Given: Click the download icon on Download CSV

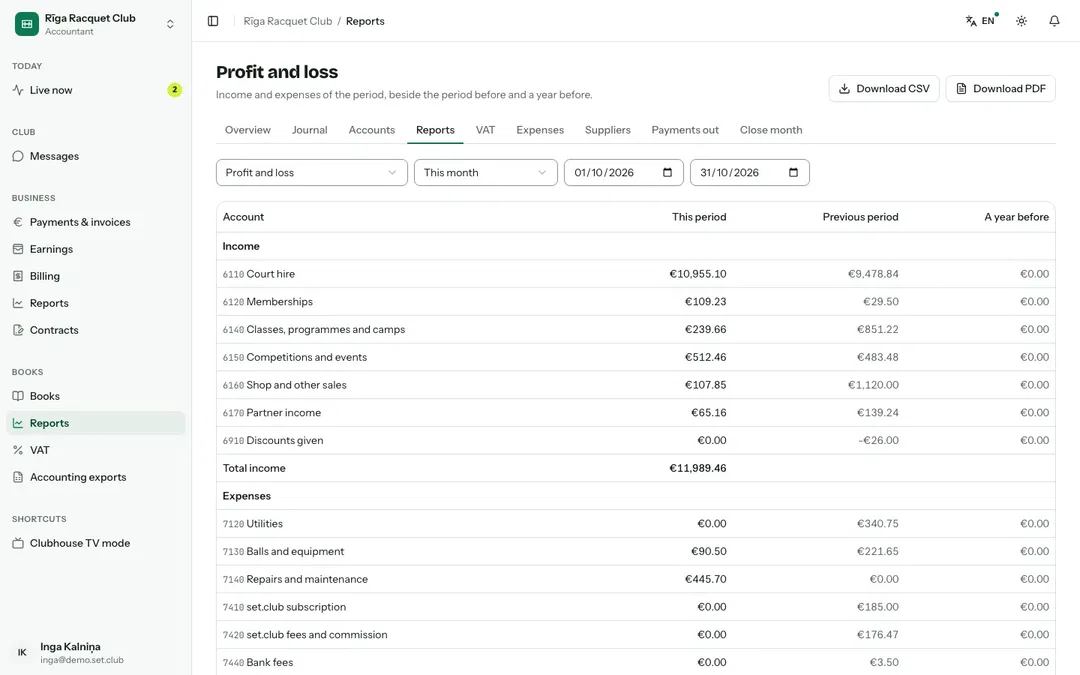Looking at the screenshot, I should click(844, 89).
